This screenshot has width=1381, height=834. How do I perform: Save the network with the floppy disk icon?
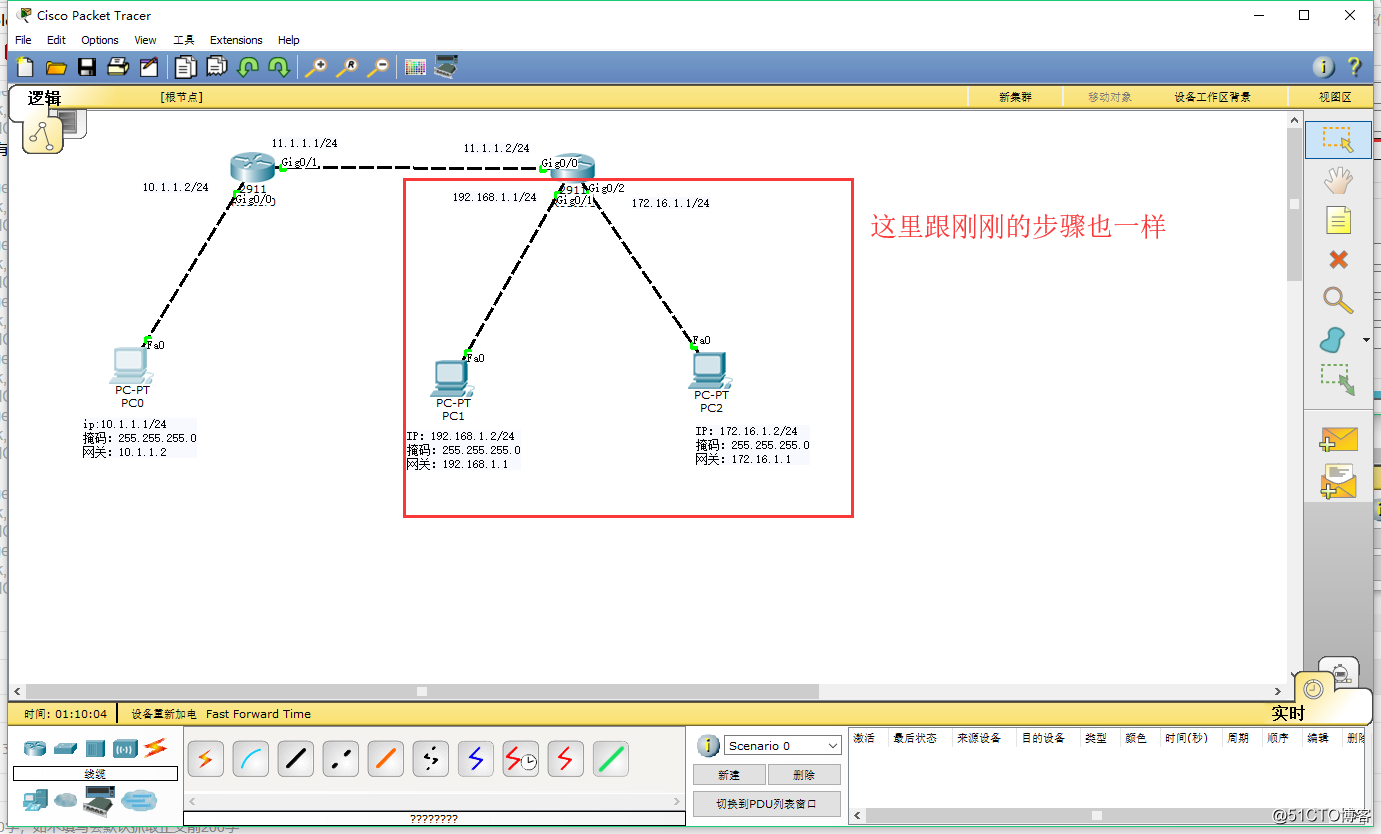(x=87, y=68)
